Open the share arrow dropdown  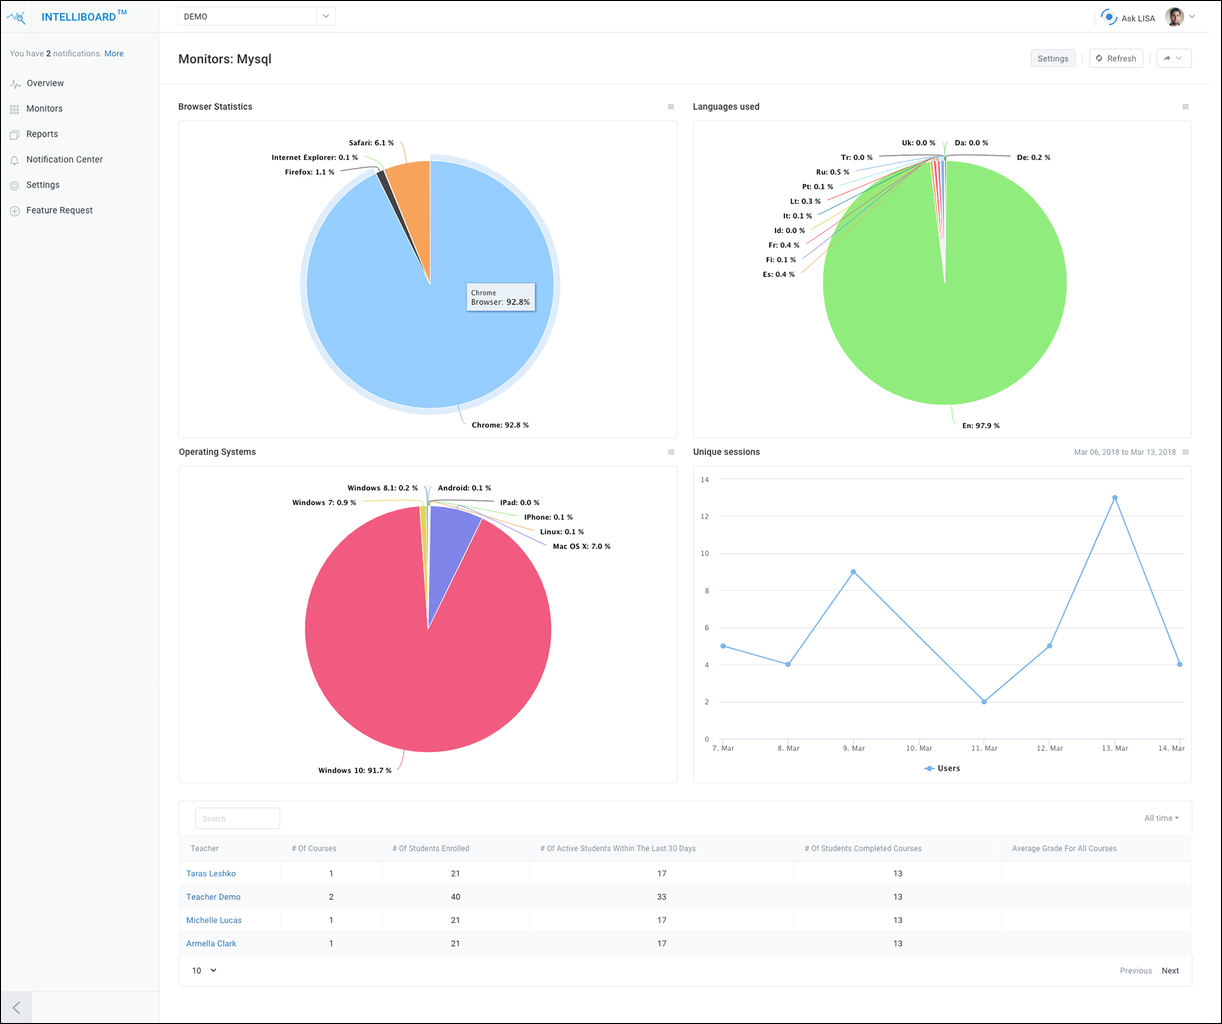pos(1173,59)
